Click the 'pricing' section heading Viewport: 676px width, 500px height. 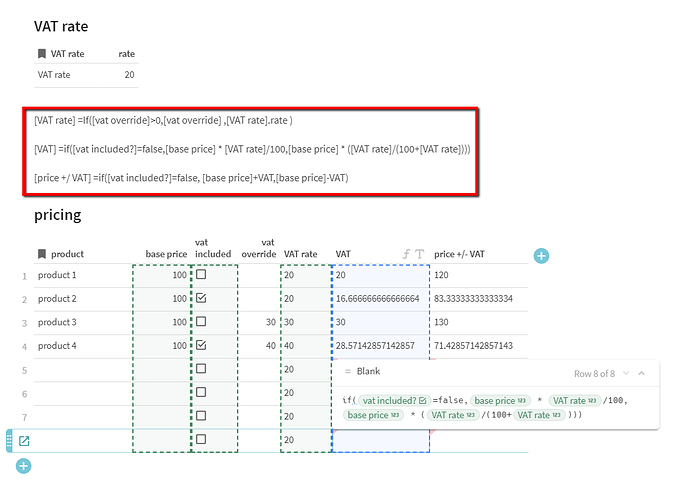coord(58,215)
